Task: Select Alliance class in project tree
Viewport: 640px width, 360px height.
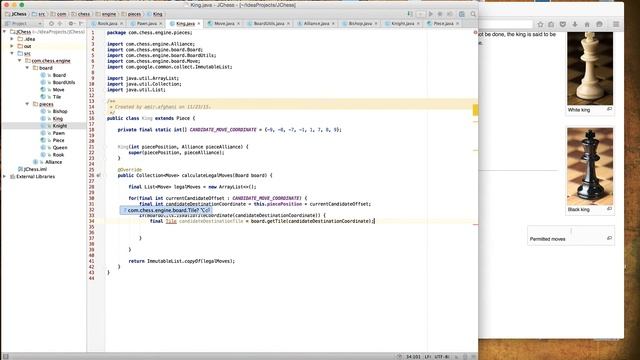Action: (x=53, y=162)
